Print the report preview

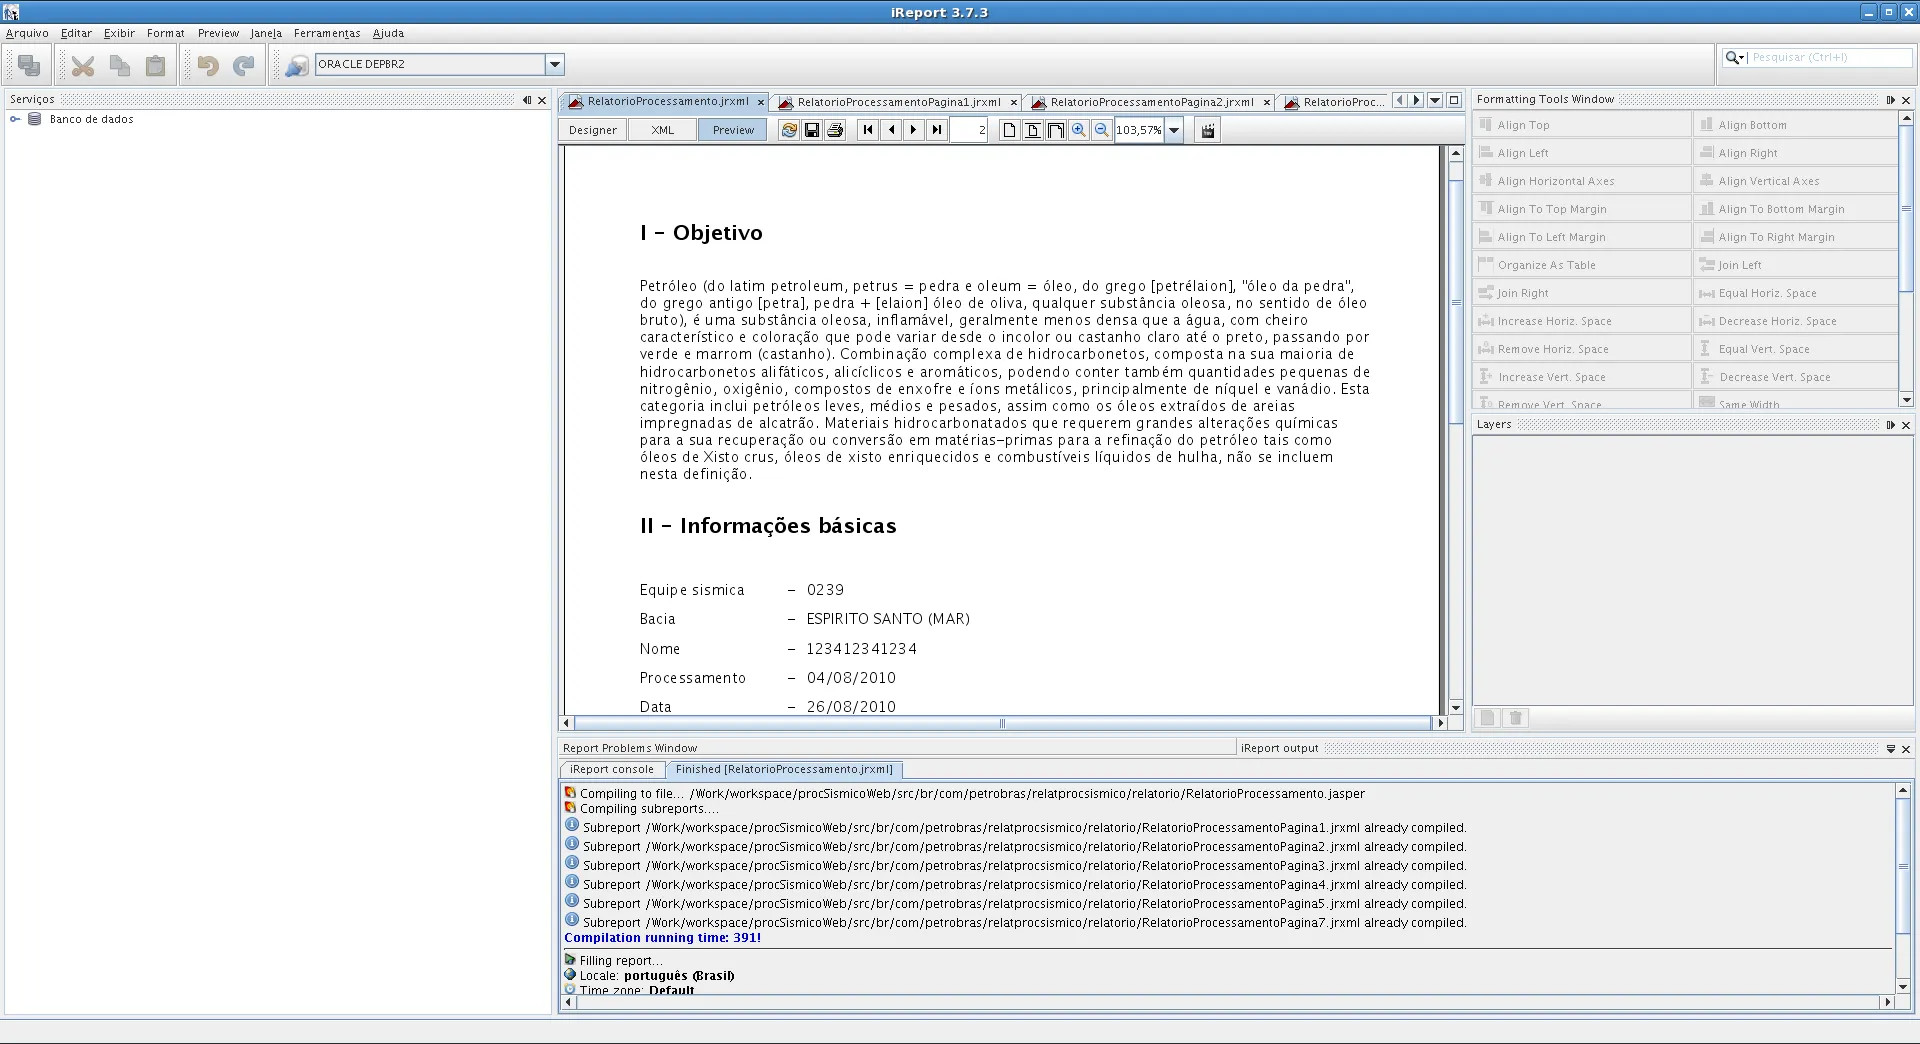[x=835, y=130]
